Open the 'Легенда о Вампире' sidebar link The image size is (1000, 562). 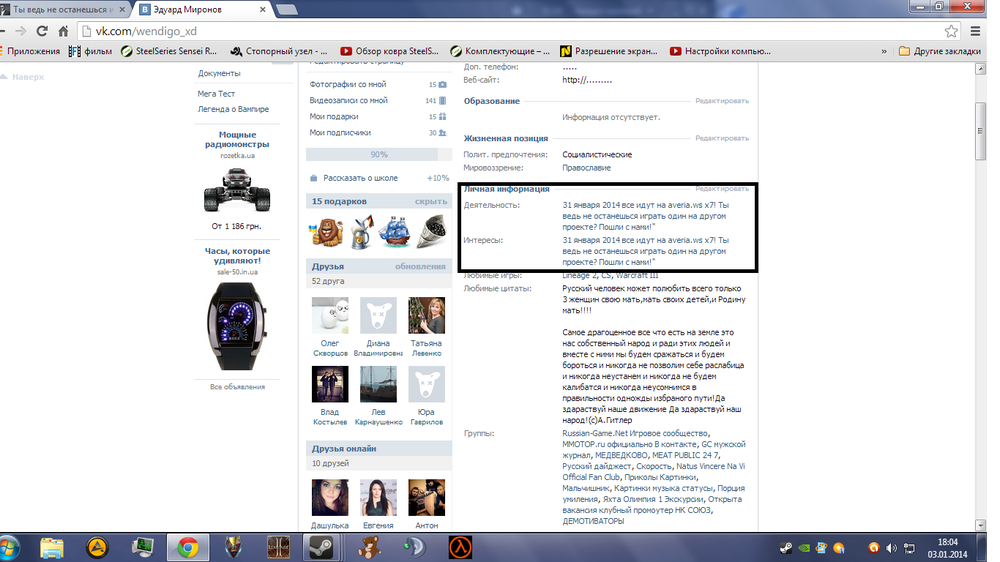click(233, 108)
